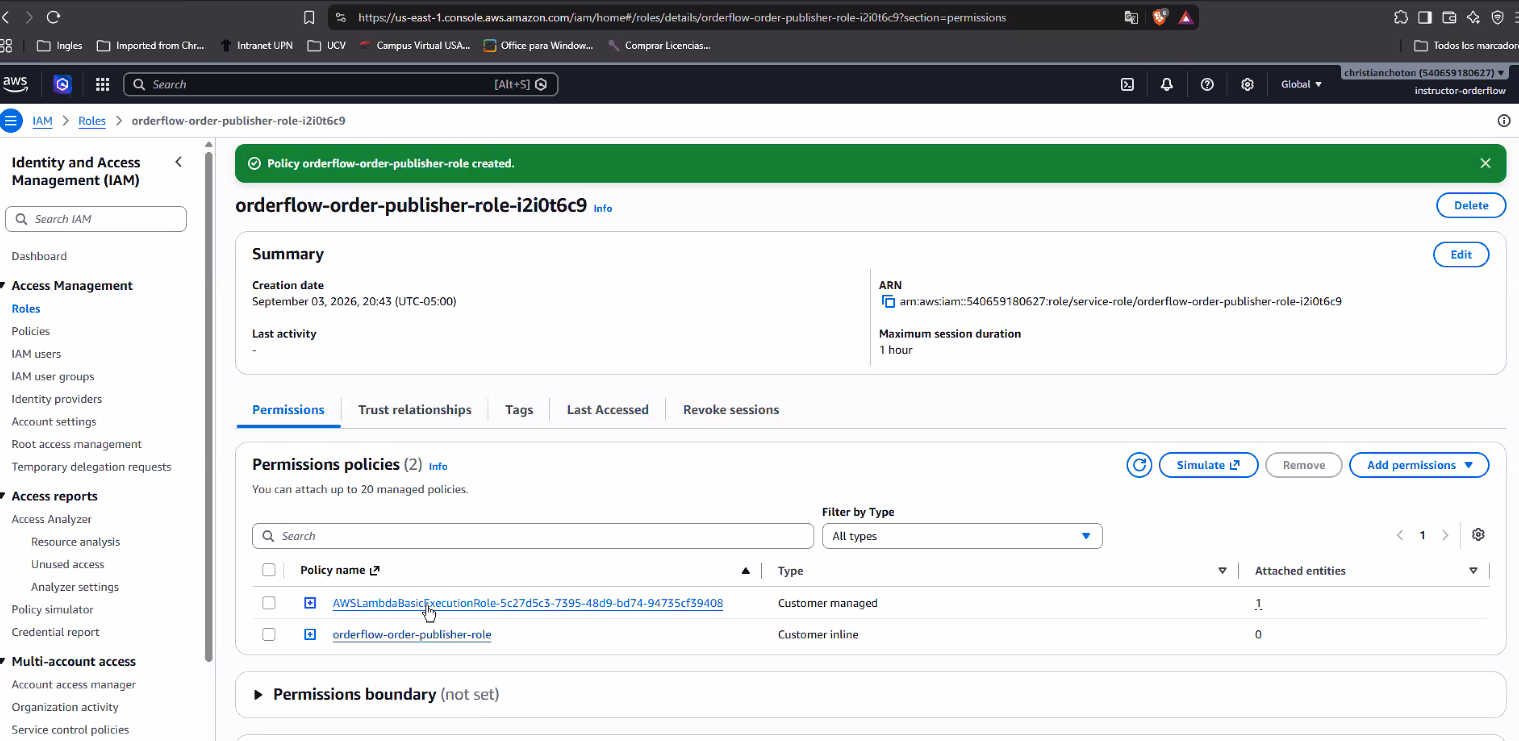Go to Roles in the breadcrumb
Viewport: 1519px width, 741px height.
(x=92, y=121)
